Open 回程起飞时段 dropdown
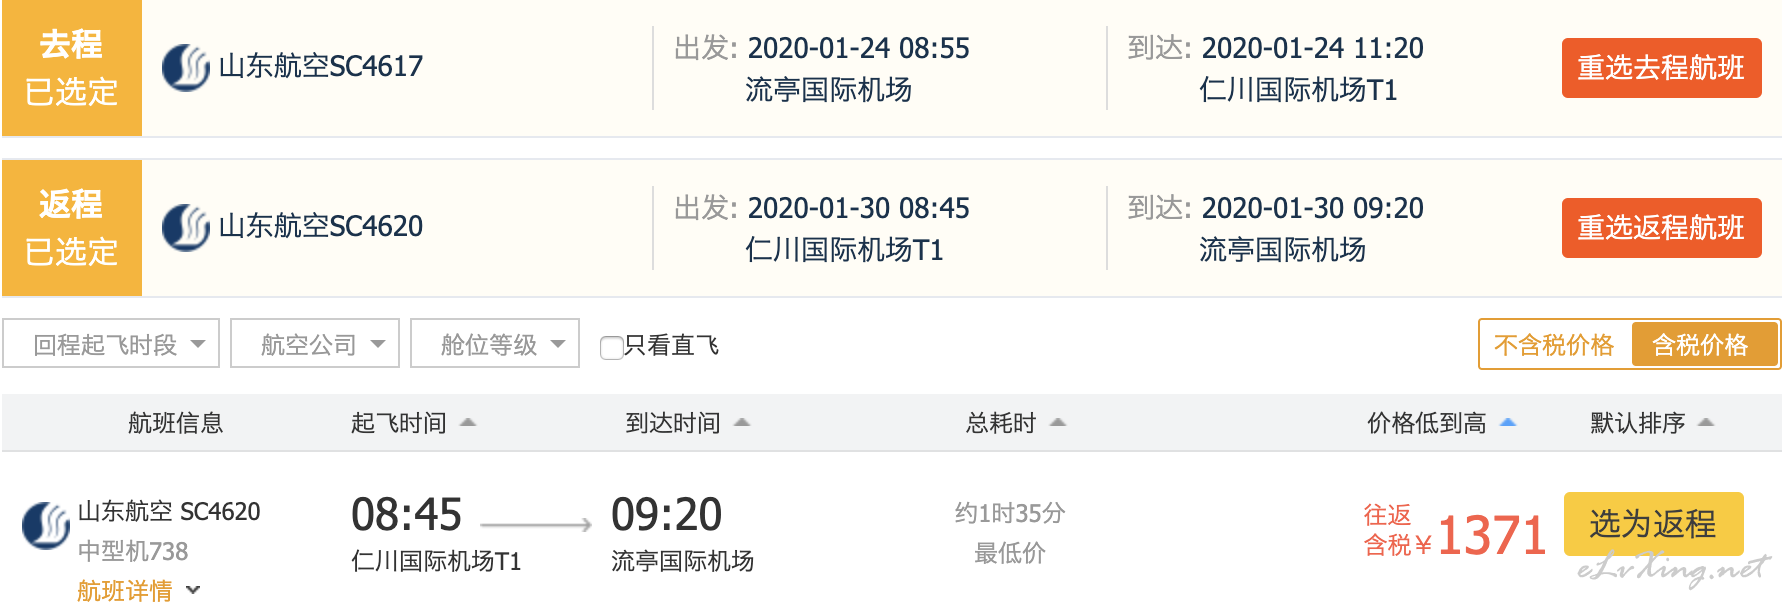 (x=111, y=344)
